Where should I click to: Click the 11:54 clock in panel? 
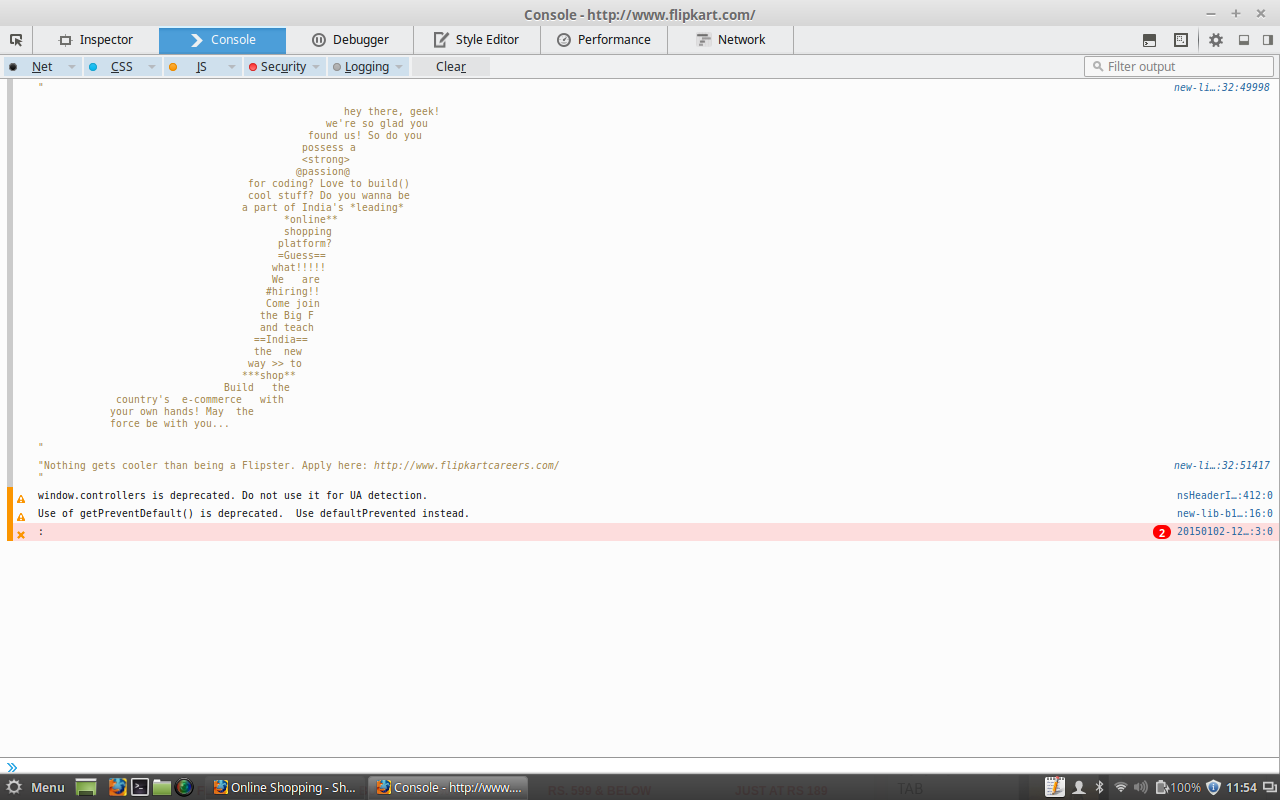(x=1241, y=787)
